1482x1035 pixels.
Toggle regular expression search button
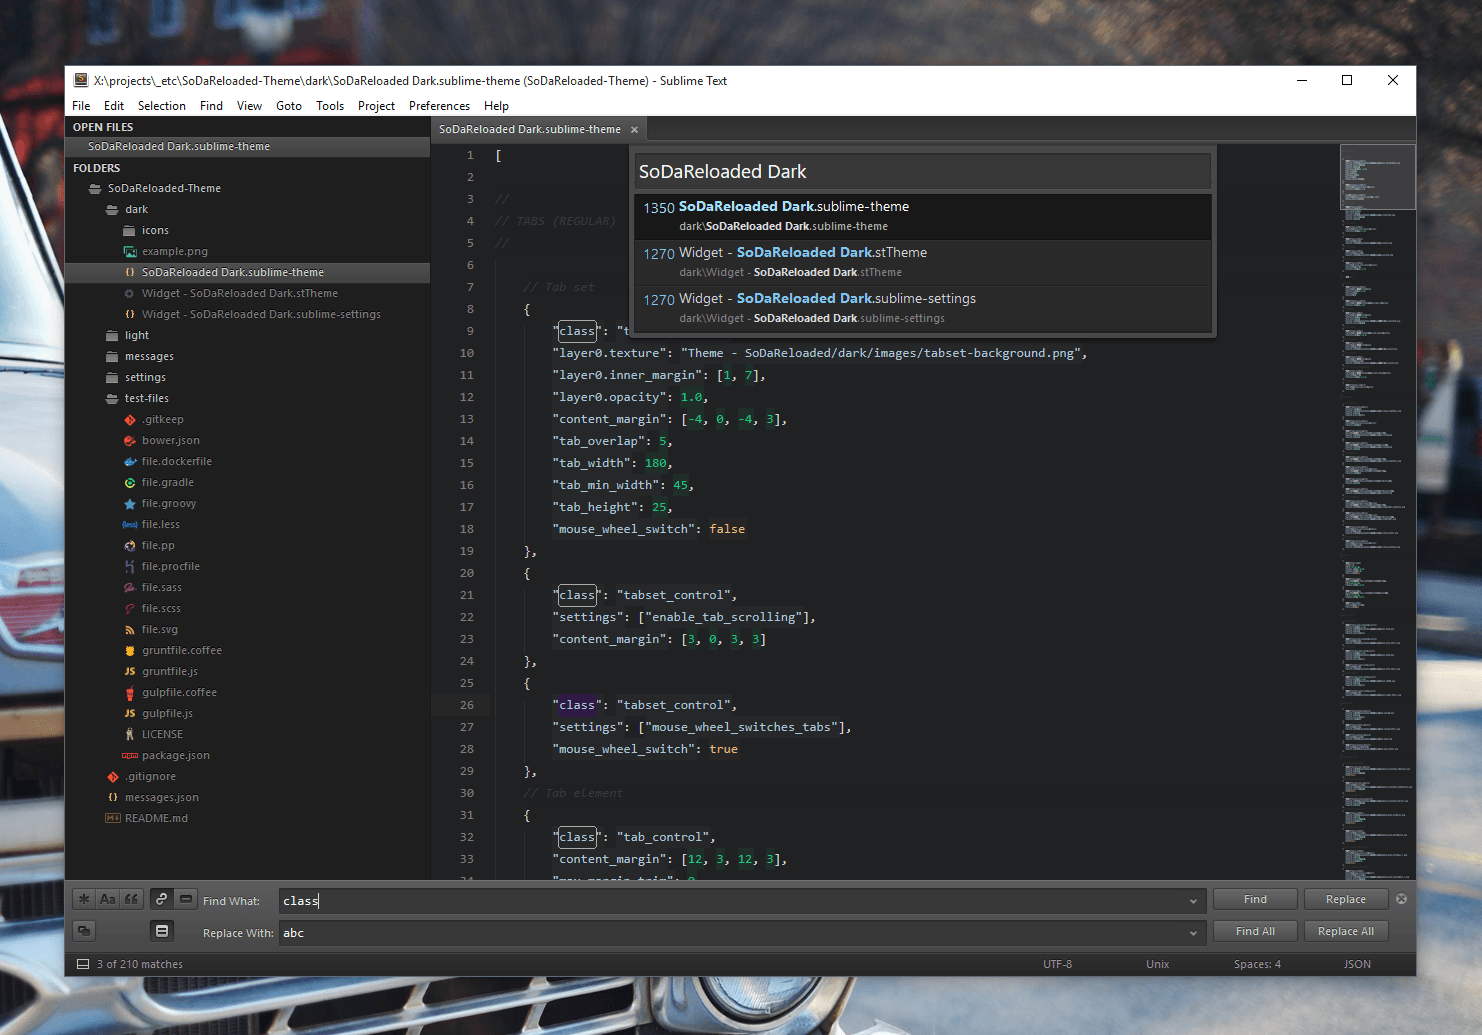pyautogui.click(x=84, y=899)
